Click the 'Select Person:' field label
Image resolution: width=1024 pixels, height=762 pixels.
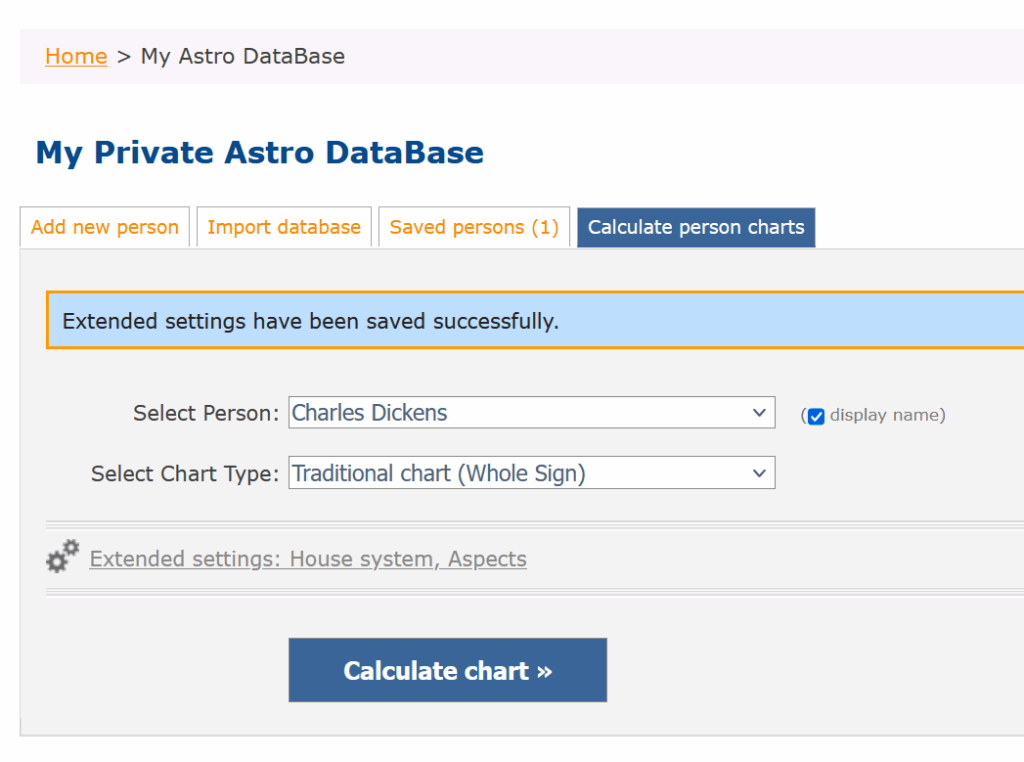(206, 413)
